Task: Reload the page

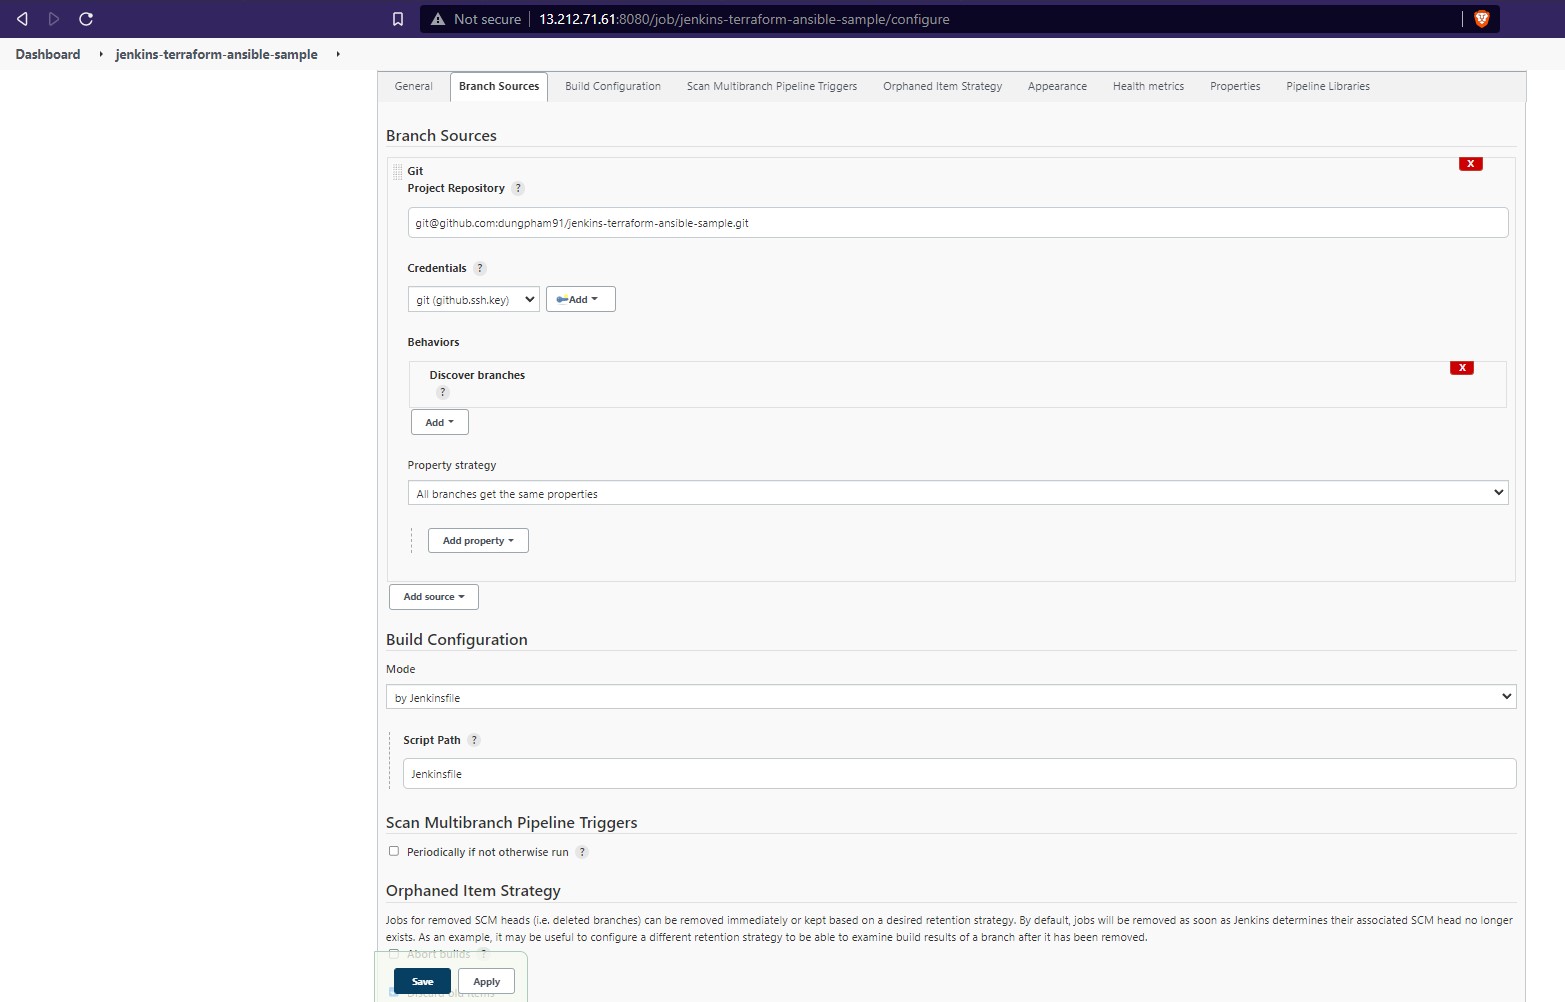Action: pos(86,19)
